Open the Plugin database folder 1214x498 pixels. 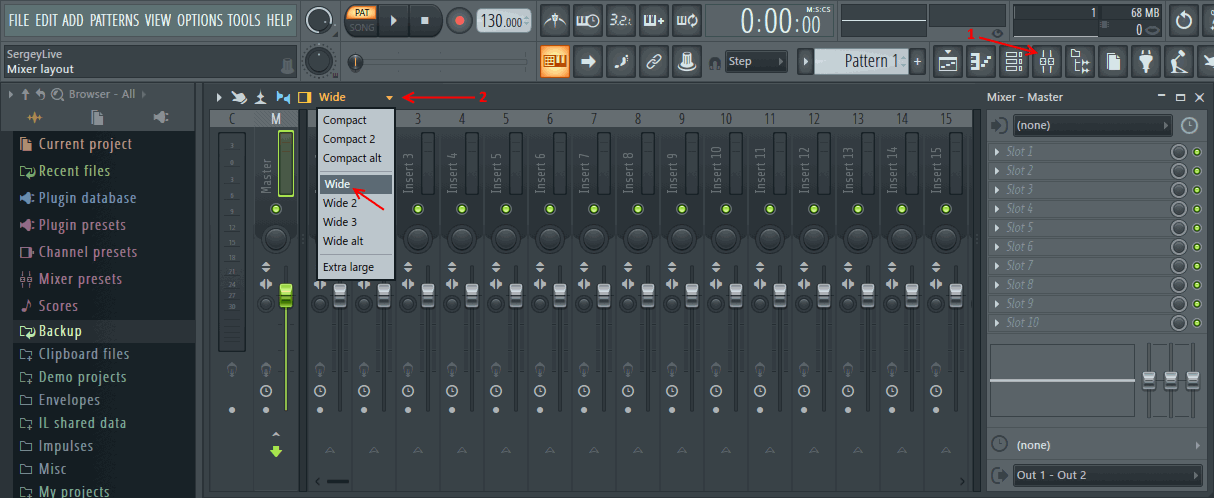88,198
